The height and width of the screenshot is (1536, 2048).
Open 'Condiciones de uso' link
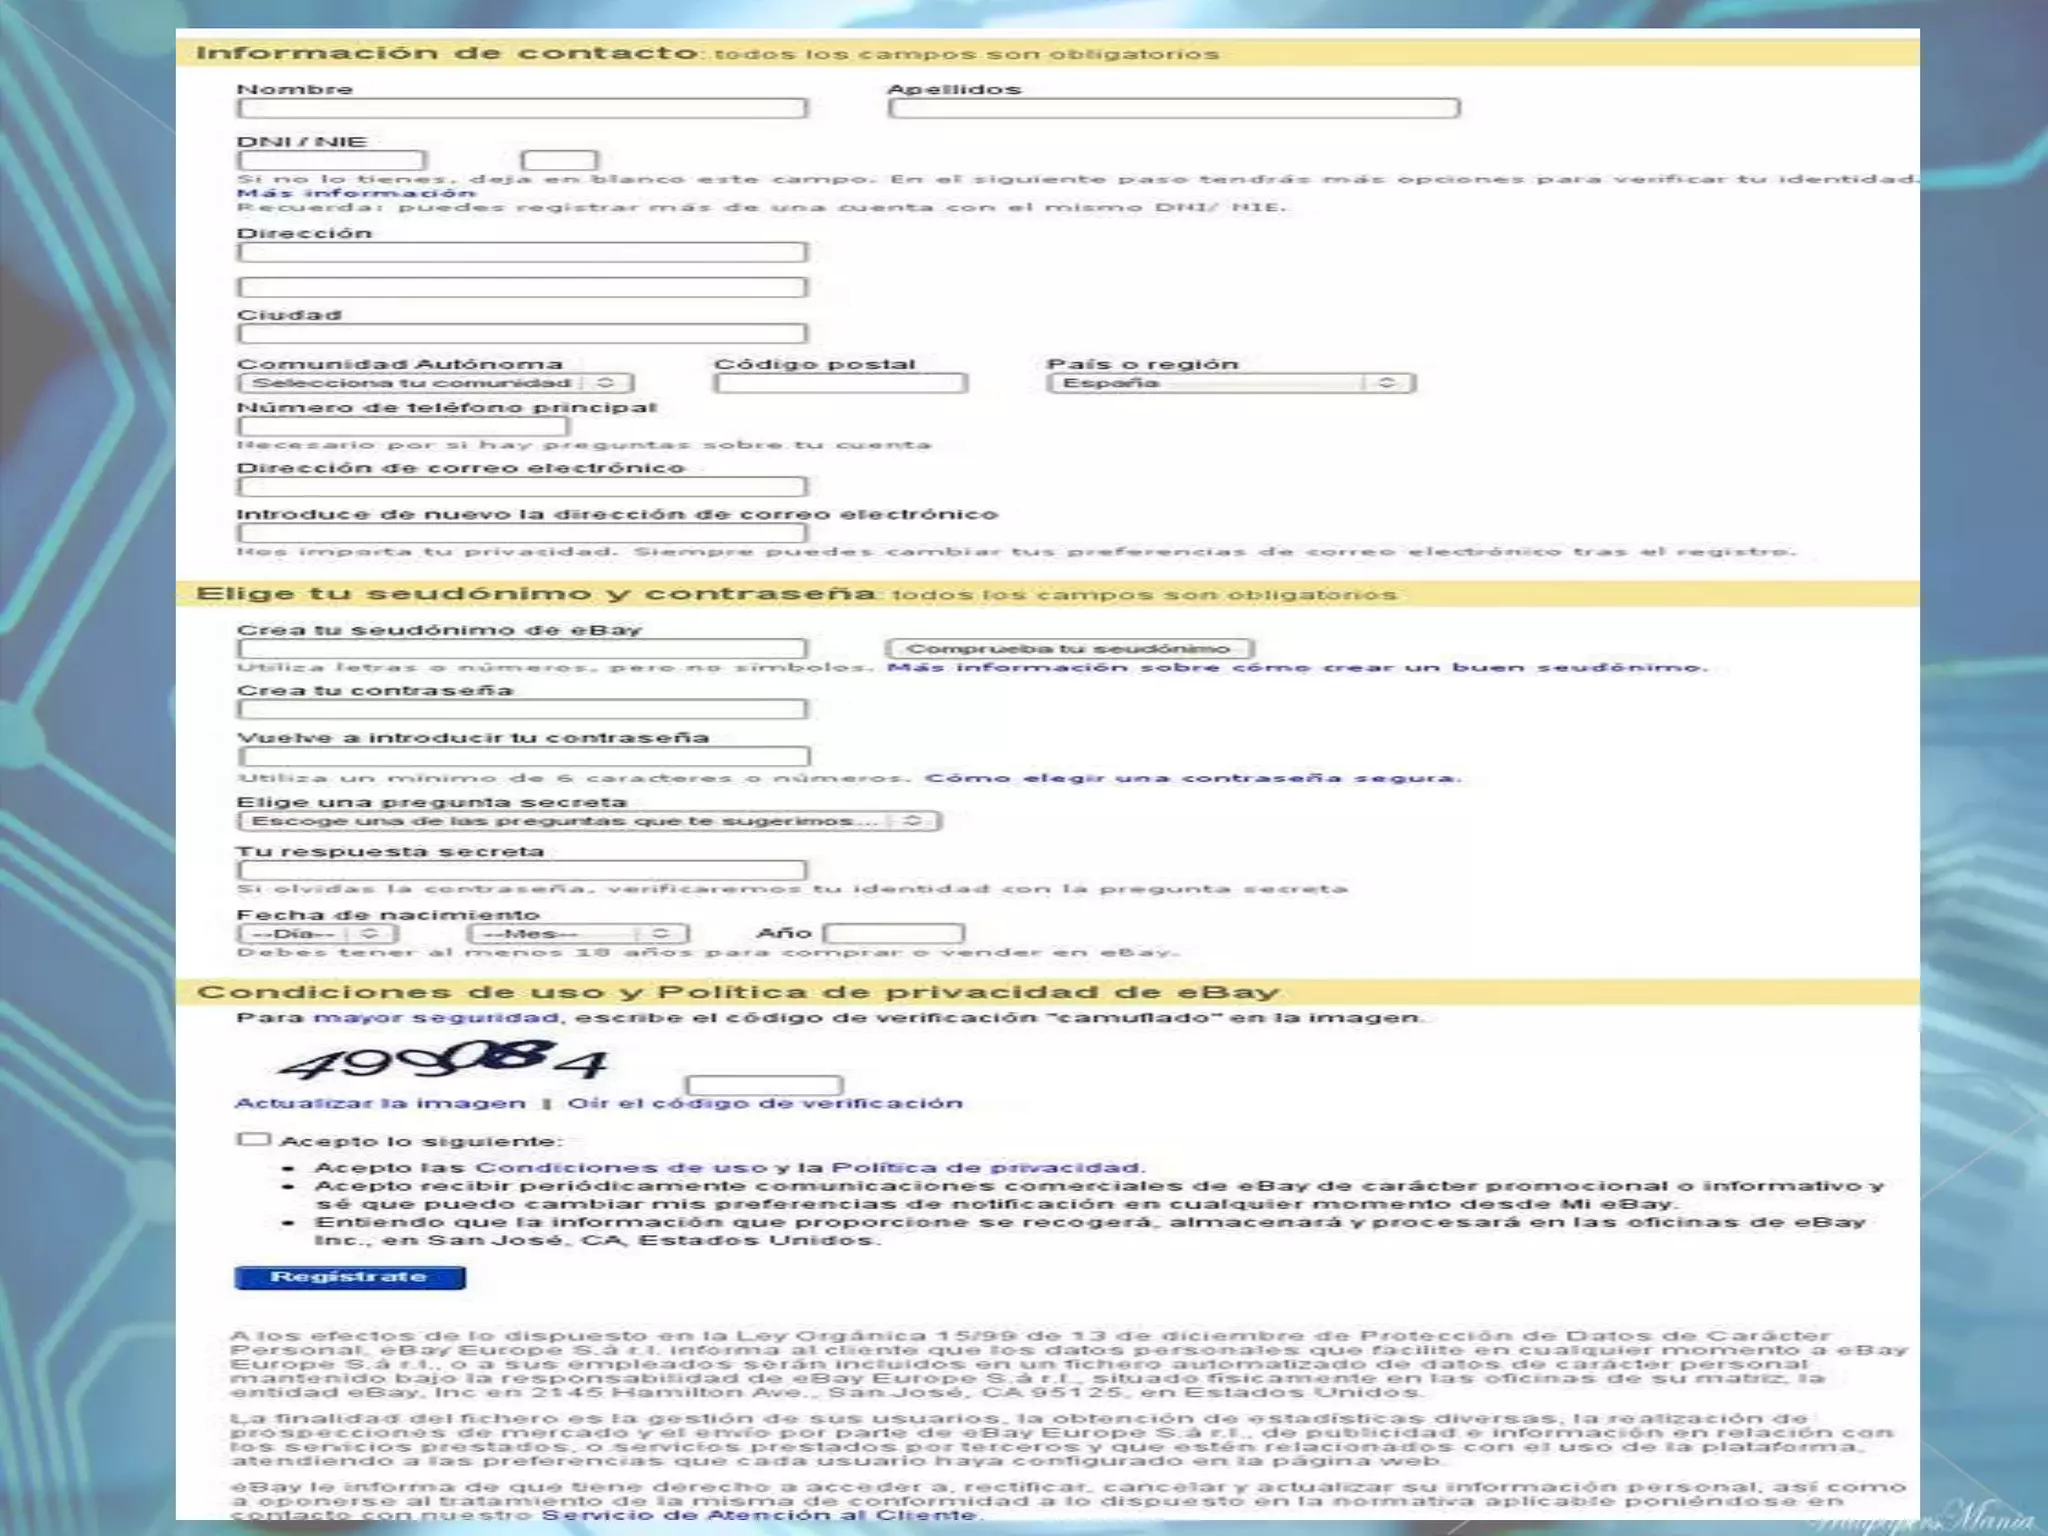point(620,1167)
